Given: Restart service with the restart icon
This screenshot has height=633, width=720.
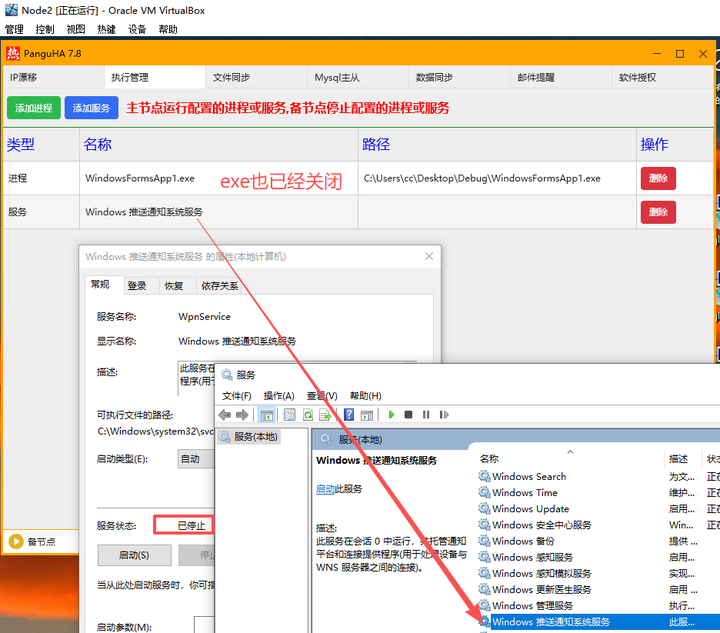Looking at the screenshot, I should [444, 415].
